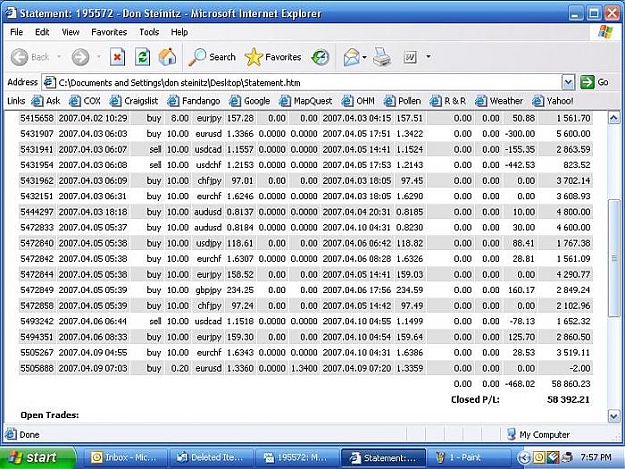Switch to 195572 taskbar window
Screen dimensions: 625x469
coord(297,457)
